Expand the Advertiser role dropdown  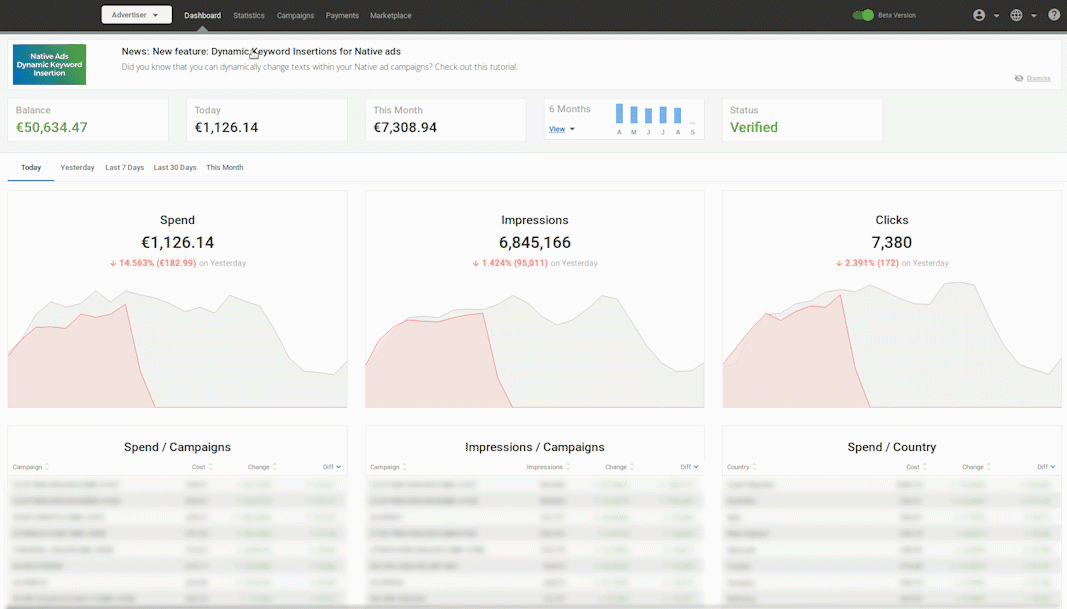[136, 15]
